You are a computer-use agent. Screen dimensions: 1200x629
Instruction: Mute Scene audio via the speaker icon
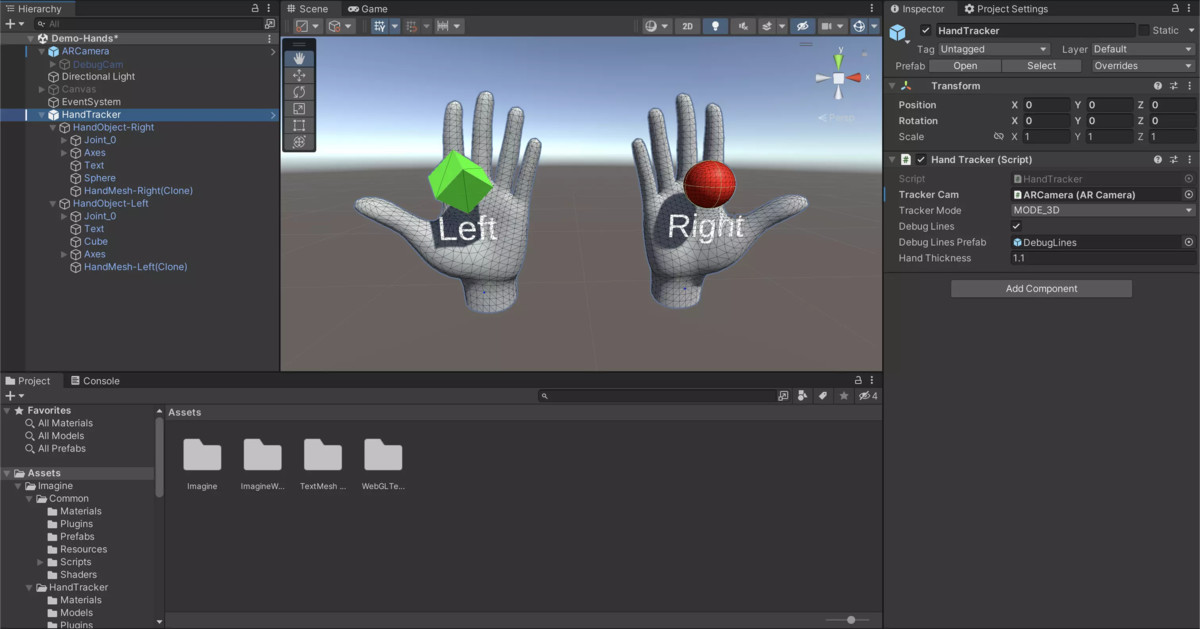point(741,27)
